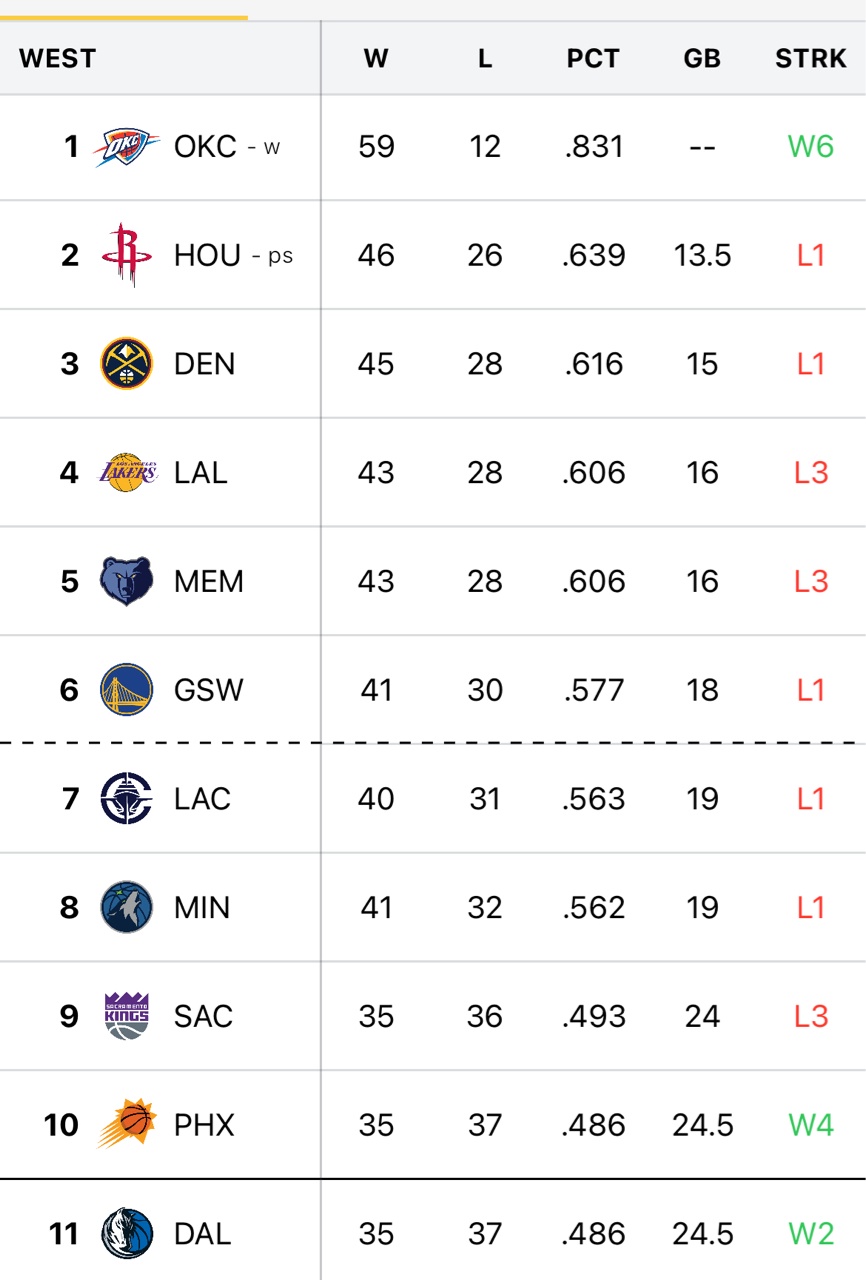Select the WEST conference header
This screenshot has width=866, height=1280.
tap(58, 59)
